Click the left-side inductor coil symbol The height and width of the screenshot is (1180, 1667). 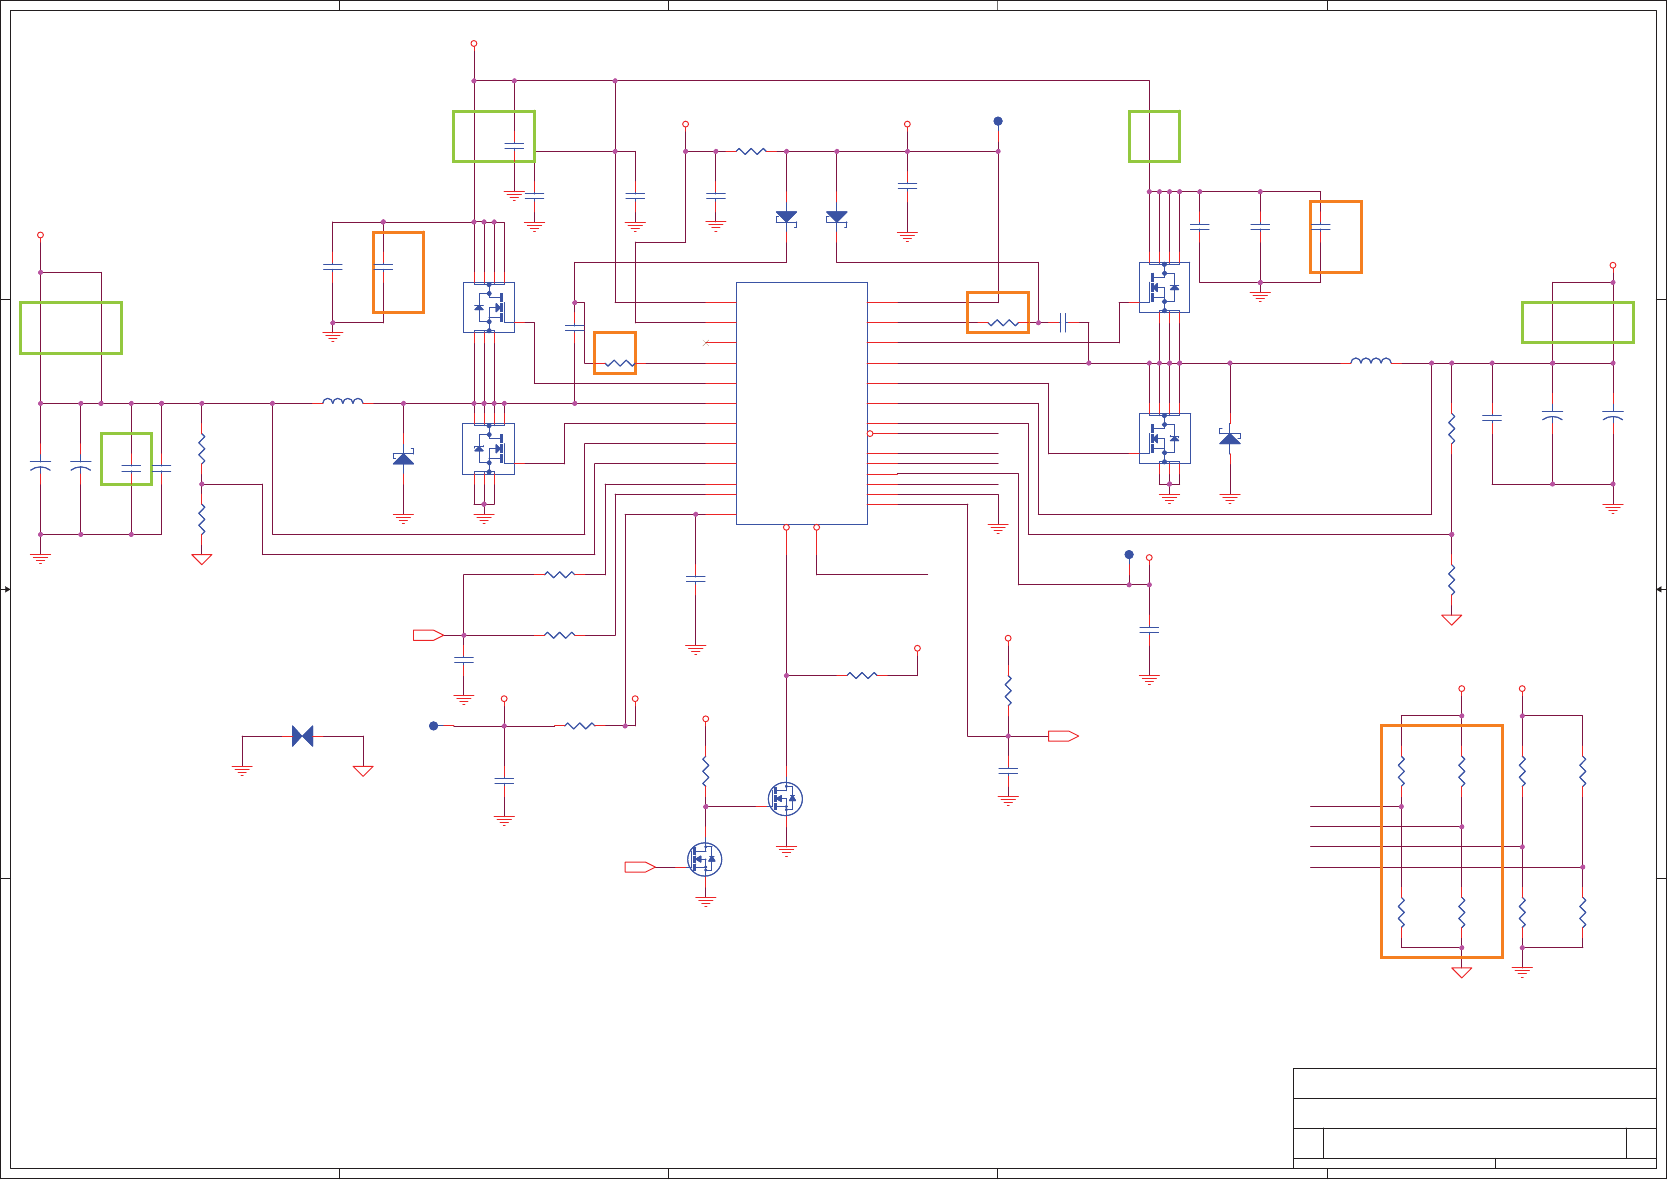[343, 401]
